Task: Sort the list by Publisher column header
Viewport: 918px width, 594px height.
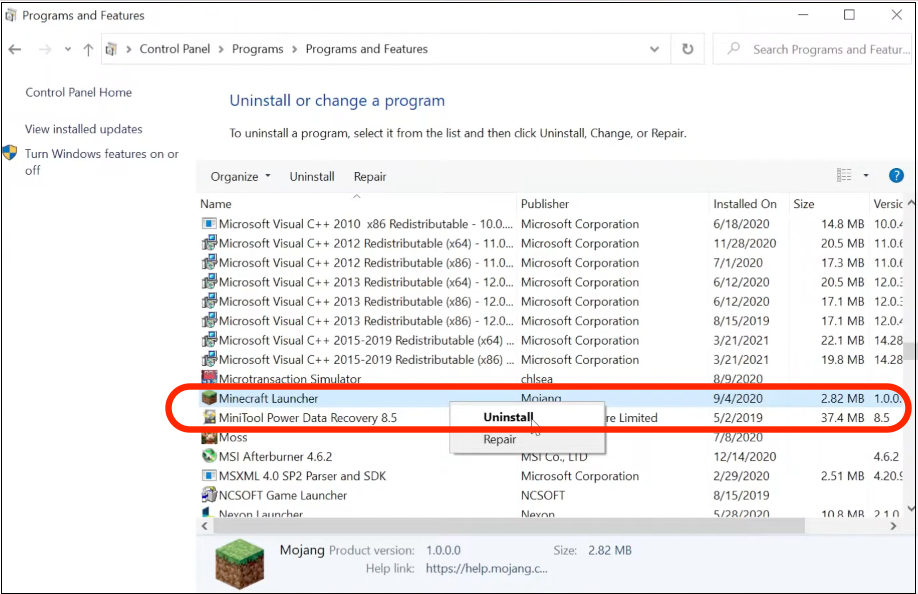Action: coord(545,204)
